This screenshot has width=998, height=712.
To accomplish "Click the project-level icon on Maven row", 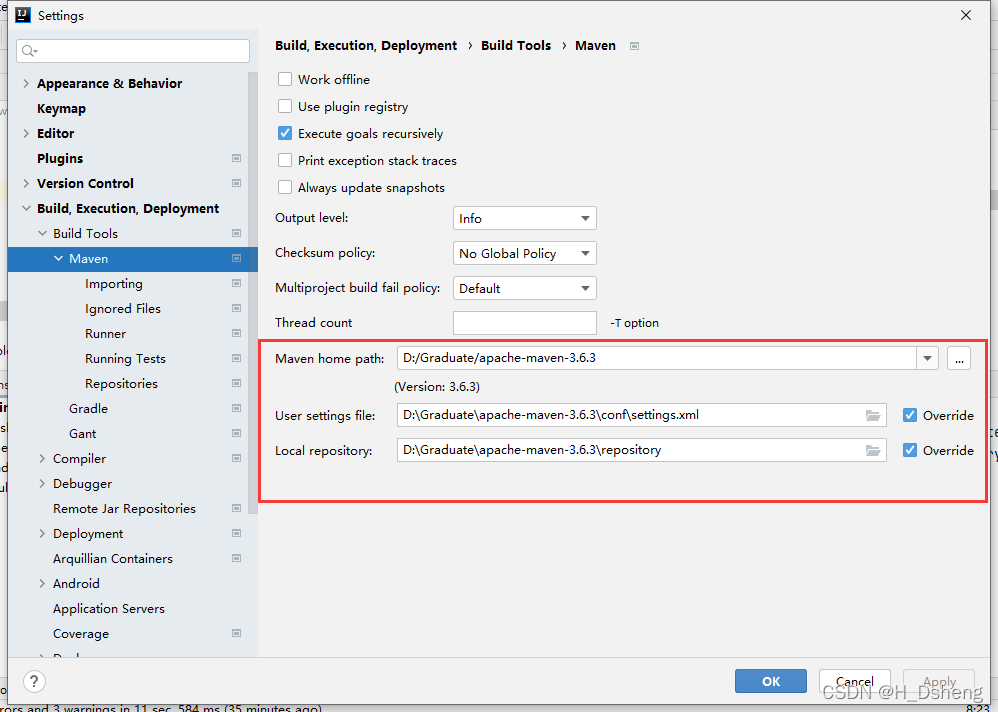I will tap(236, 258).
